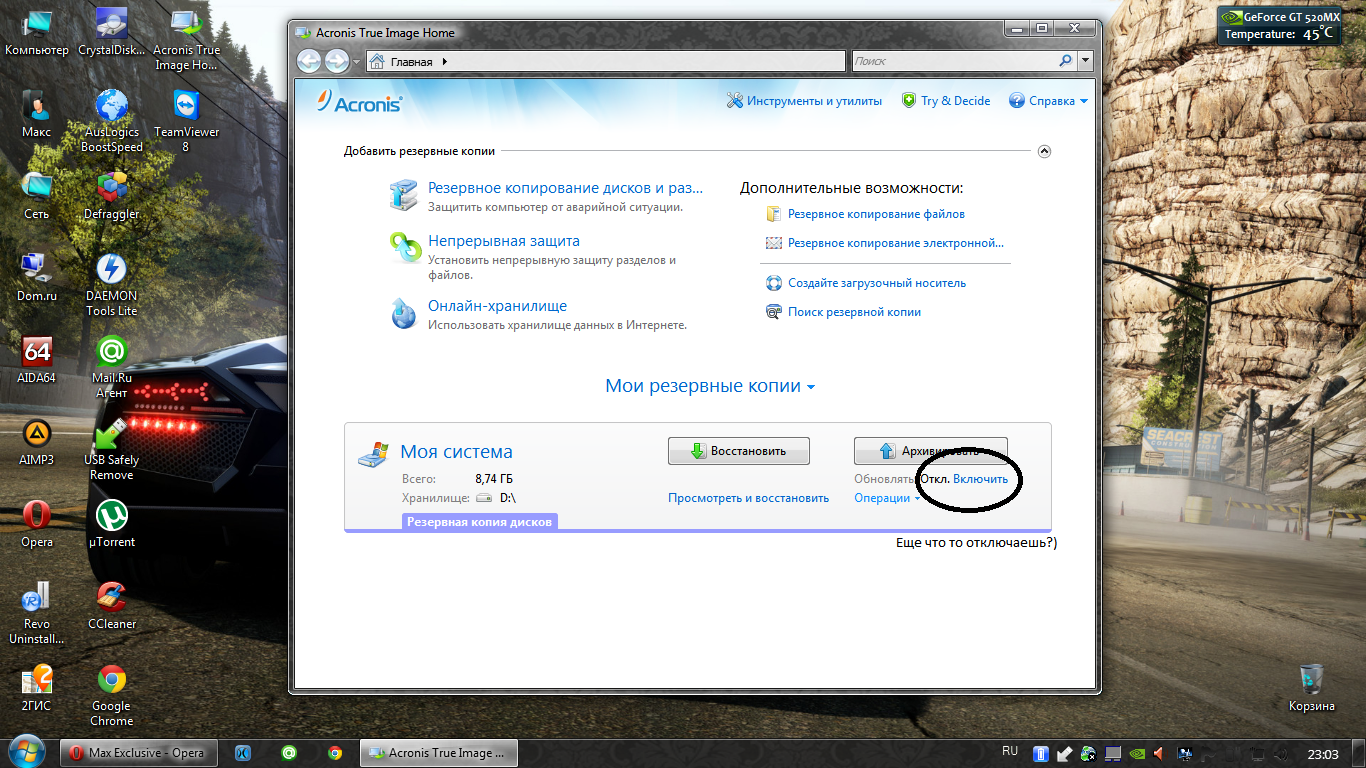
Task: Open AusLogics BoostSpeed desktop icon
Action: 111,121
